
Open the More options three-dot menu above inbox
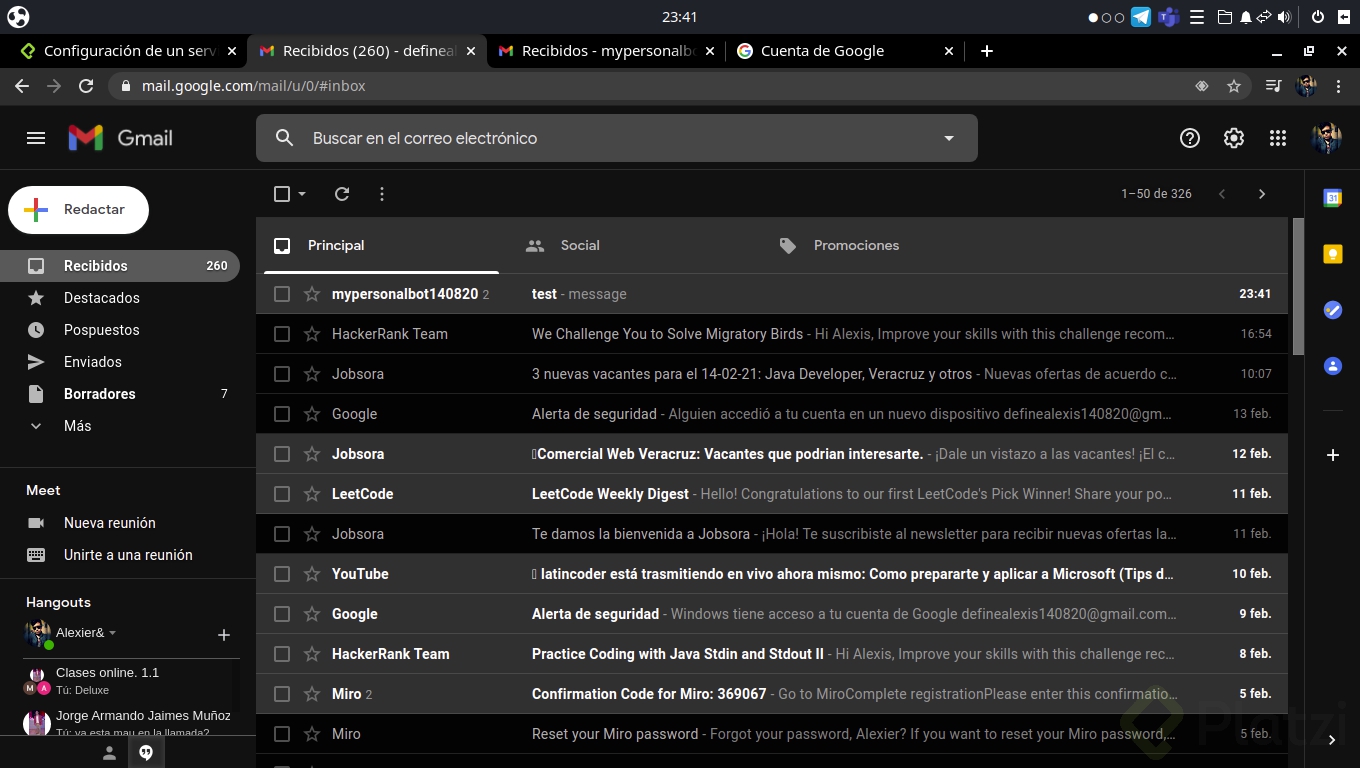click(382, 194)
